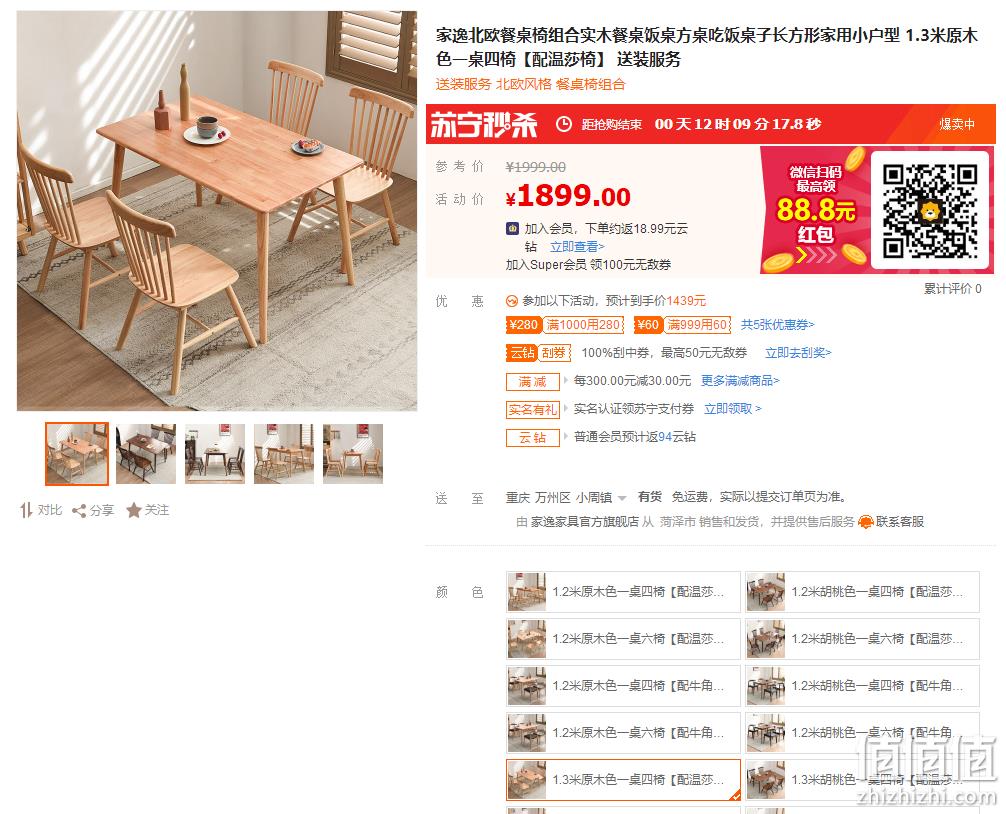Expand 更多满减商品 link
This screenshot has height=814, width=1006.
(740, 381)
